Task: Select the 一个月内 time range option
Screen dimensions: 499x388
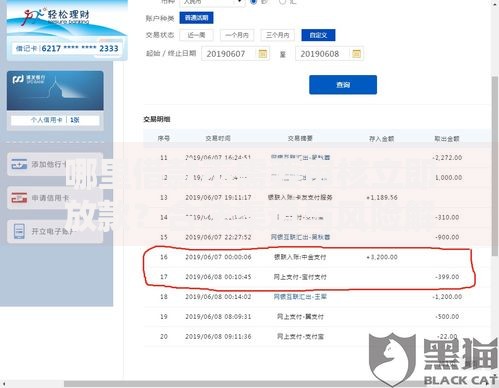Action: point(237,35)
